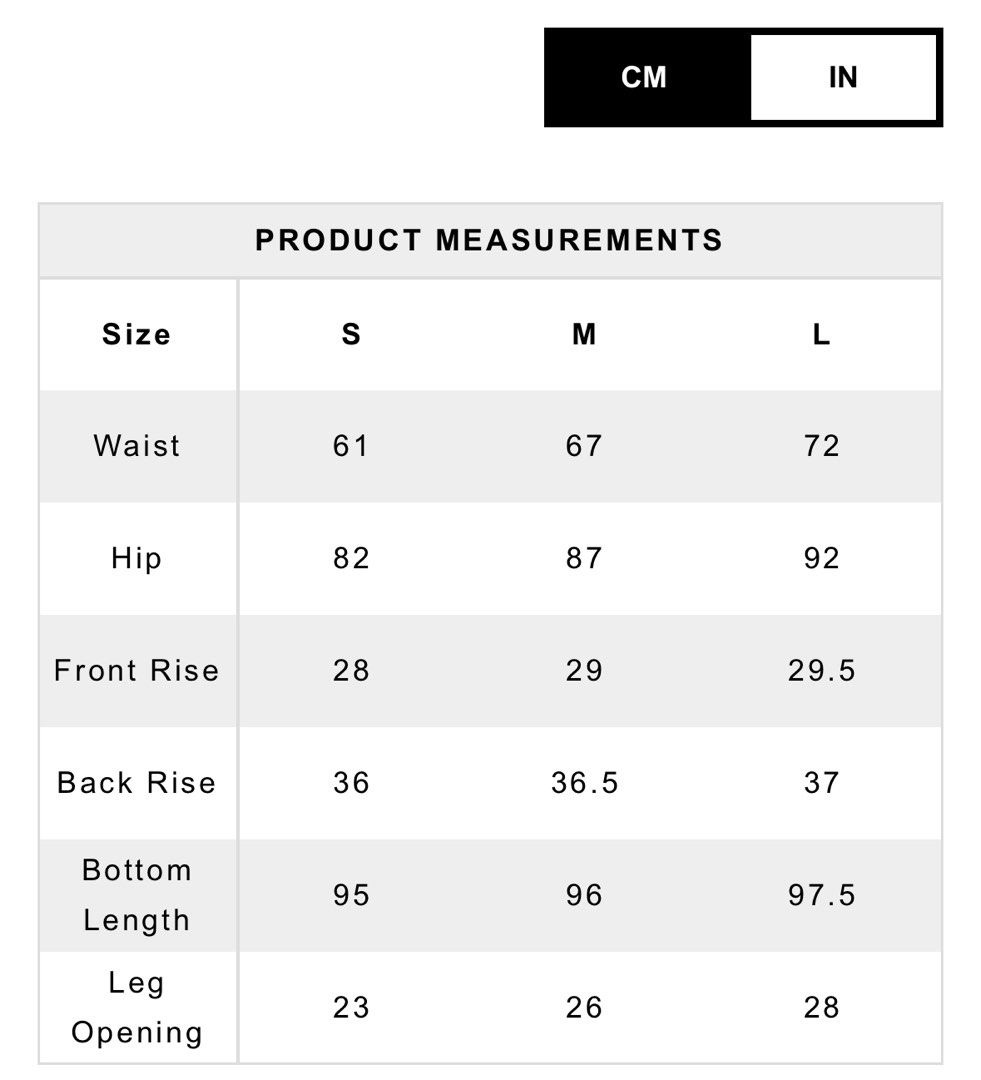Select the M size column header

tap(584, 335)
